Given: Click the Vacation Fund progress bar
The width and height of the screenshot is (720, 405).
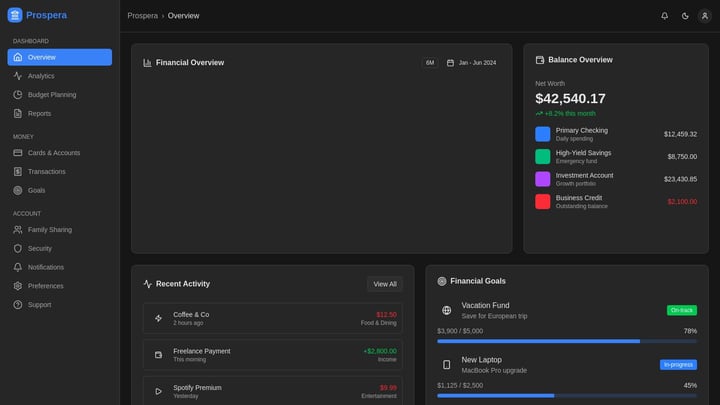Looking at the screenshot, I should coord(566,341).
